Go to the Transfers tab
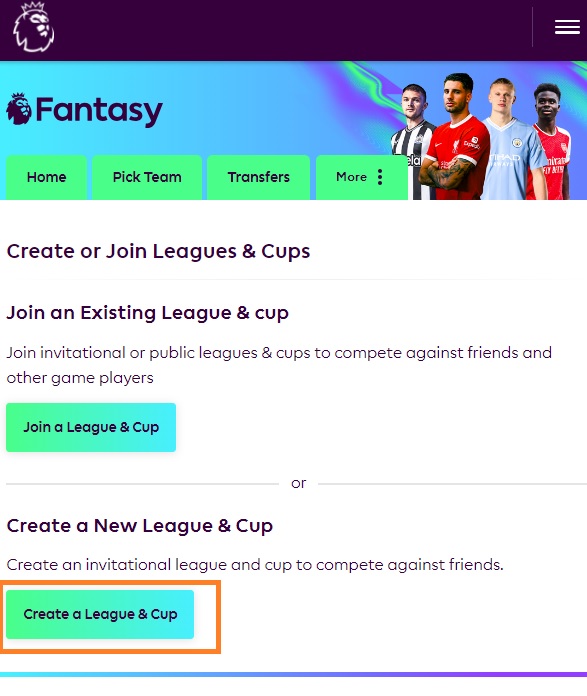 [258, 177]
